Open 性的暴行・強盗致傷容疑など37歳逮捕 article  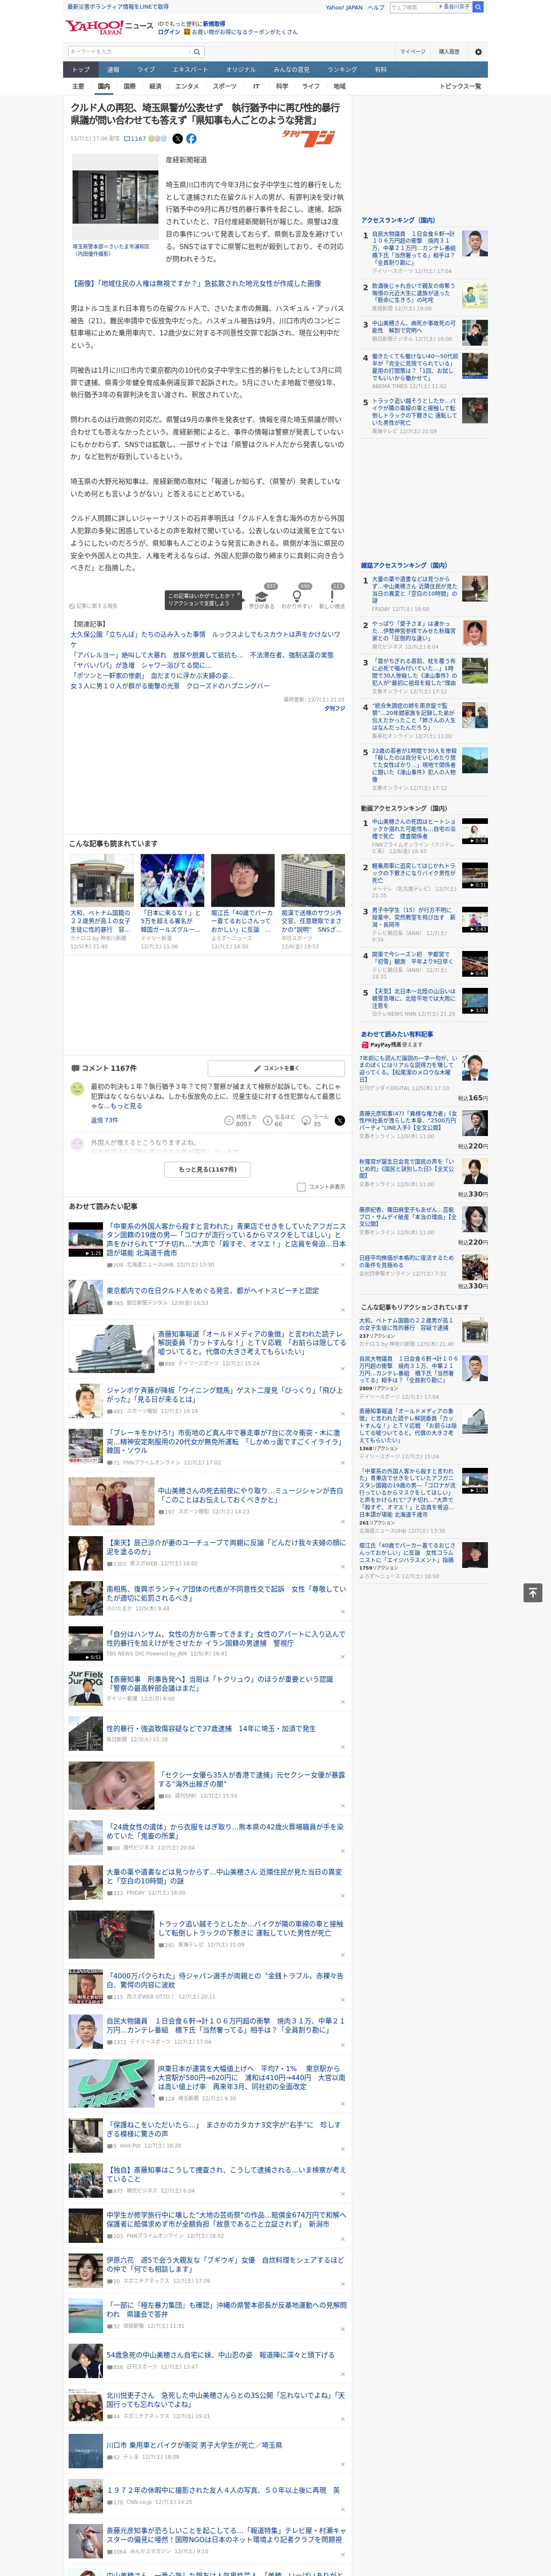(x=211, y=1728)
